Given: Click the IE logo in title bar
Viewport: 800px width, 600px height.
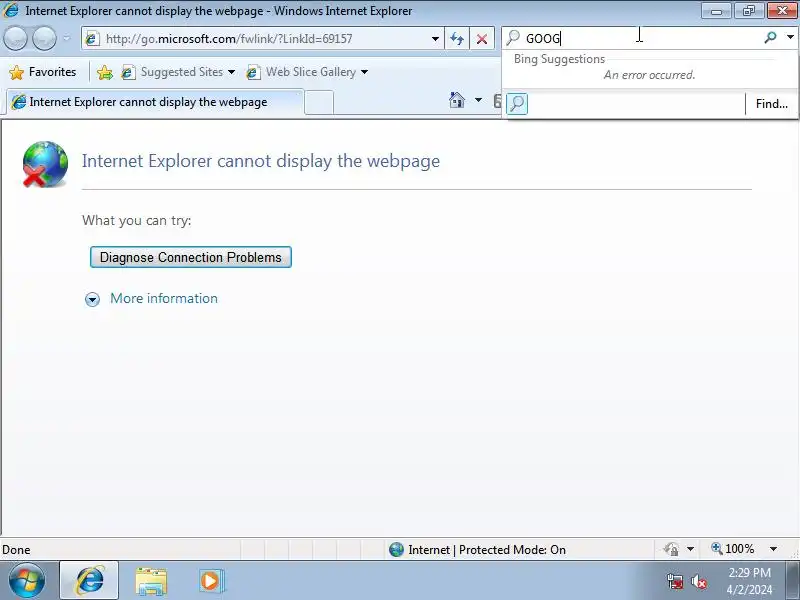Looking at the screenshot, I should point(11,10).
